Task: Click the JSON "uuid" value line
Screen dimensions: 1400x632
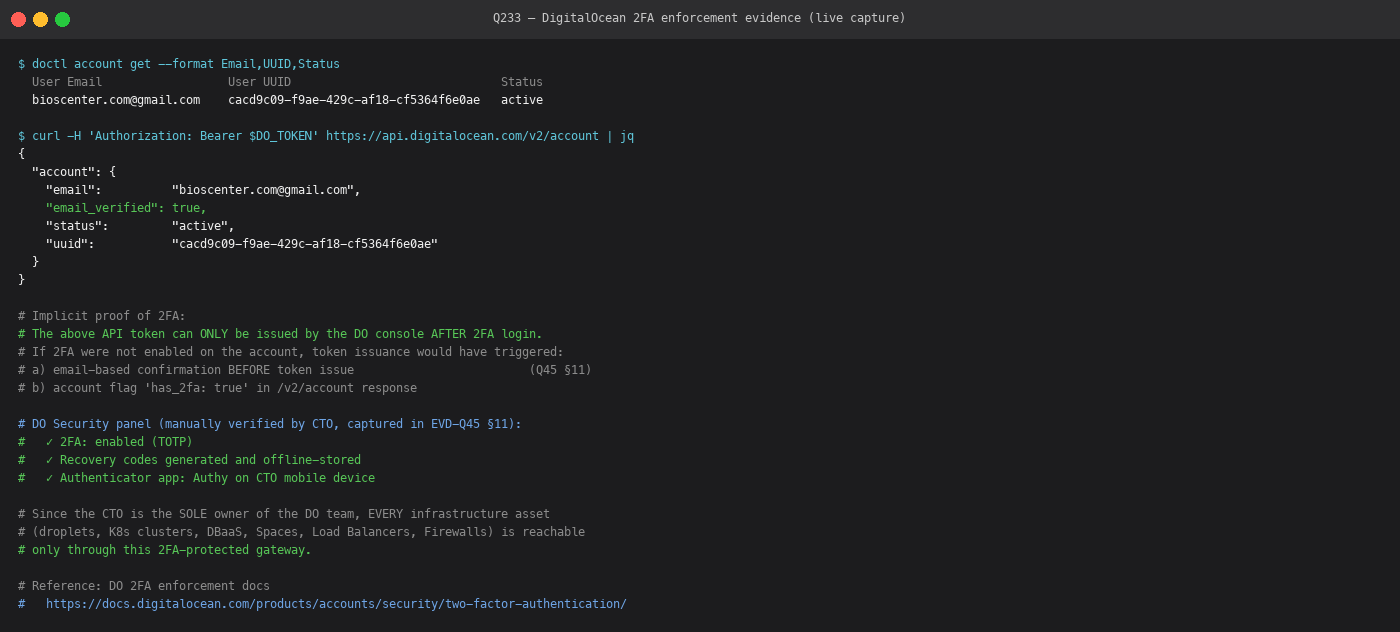Action: [x=242, y=244]
